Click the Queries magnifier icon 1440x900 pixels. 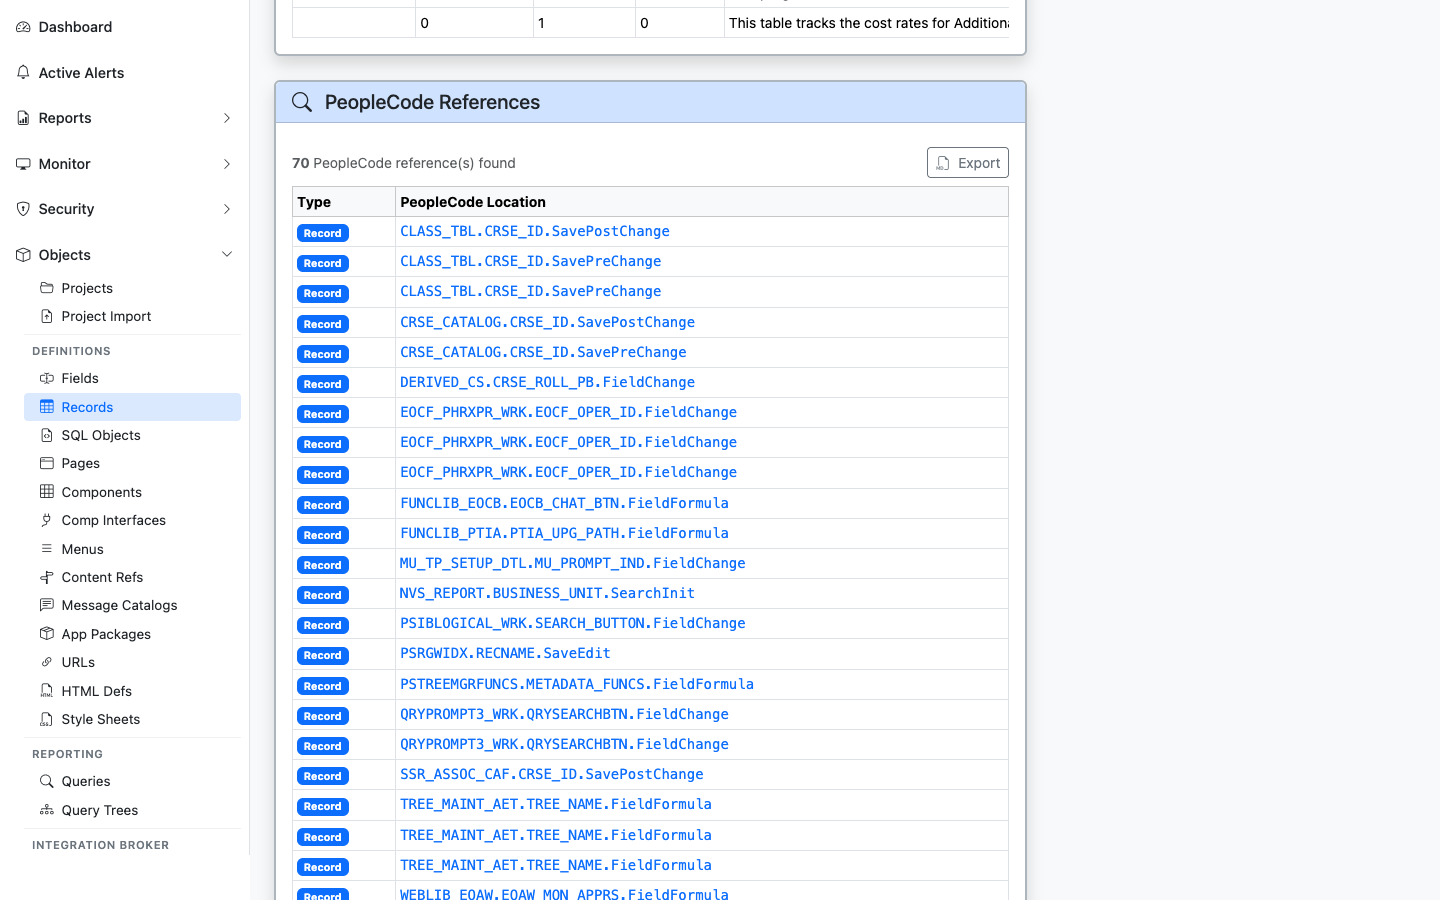click(47, 781)
